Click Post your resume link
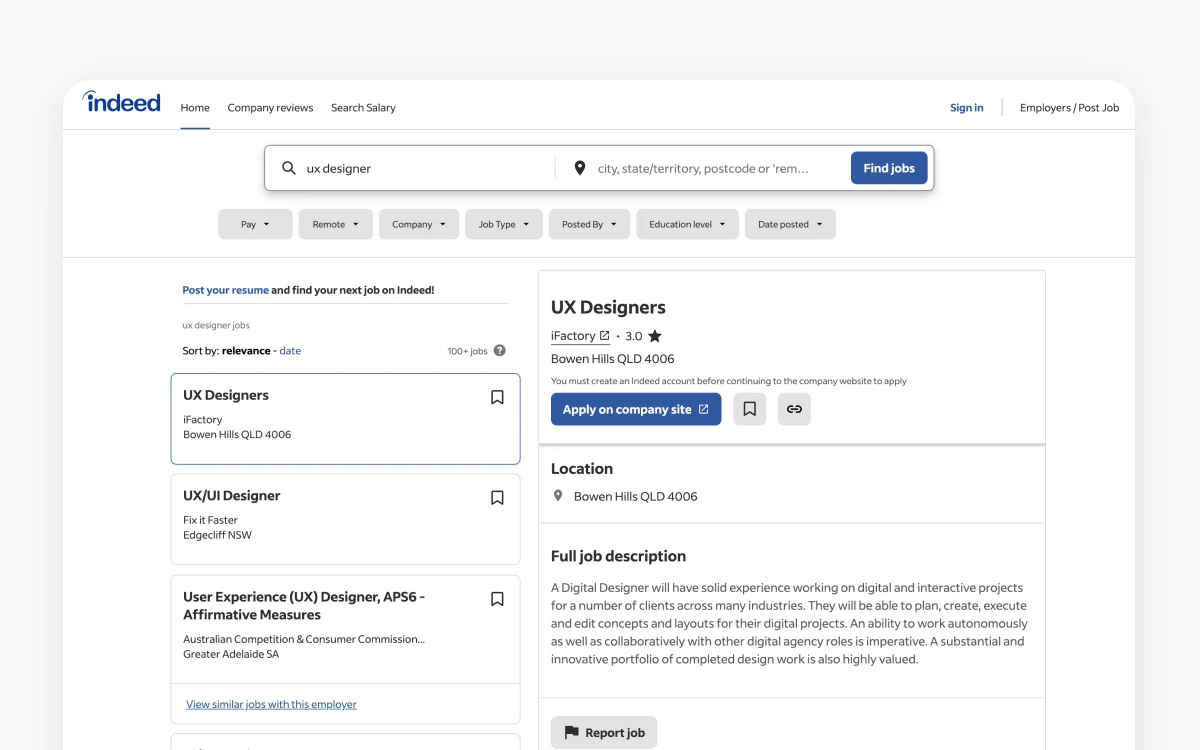The width and height of the screenshot is (1200, 750). tap(225, 290)
